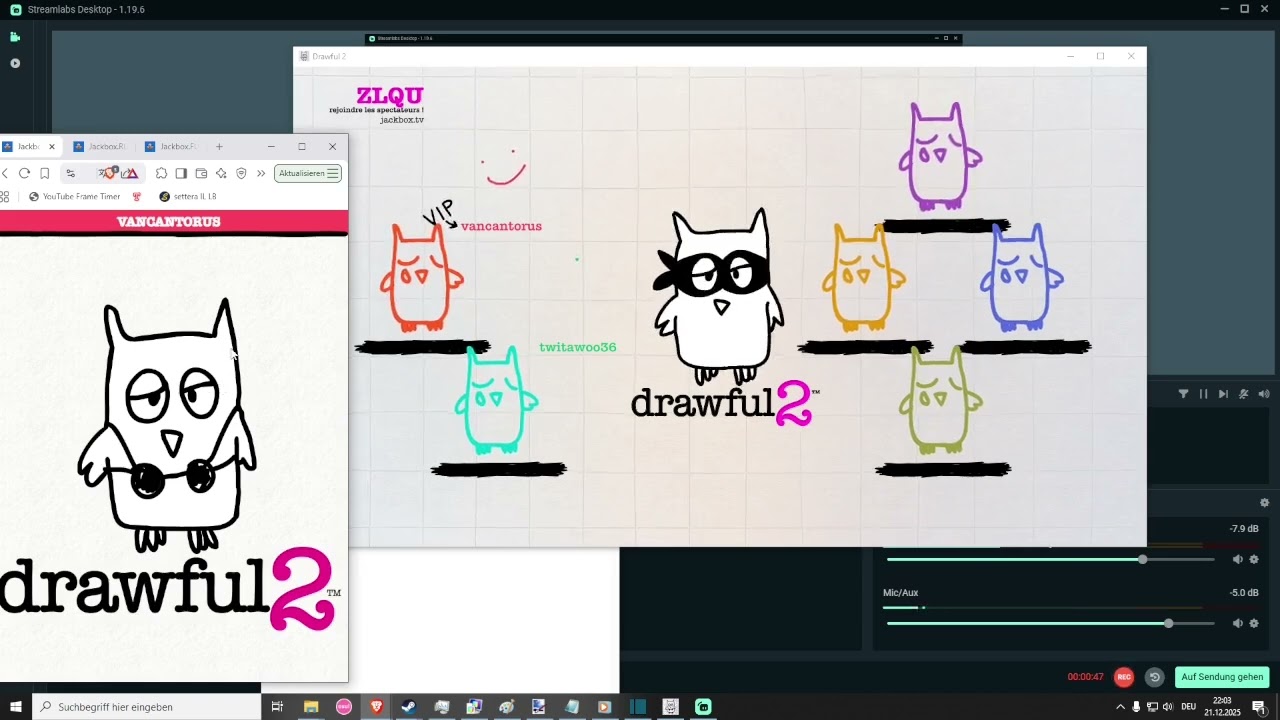Open the Paint palette taskbar icon
Screen dimensions: 1280x720
pos(507,707)
